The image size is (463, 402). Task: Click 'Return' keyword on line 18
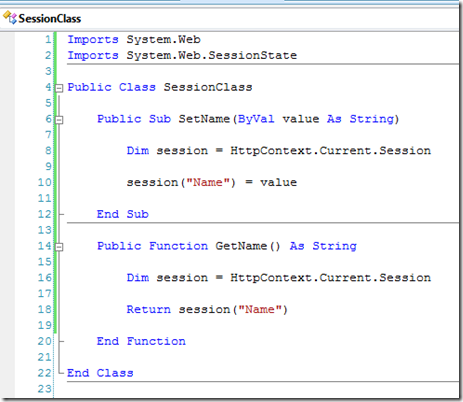(x=149, y=309)
